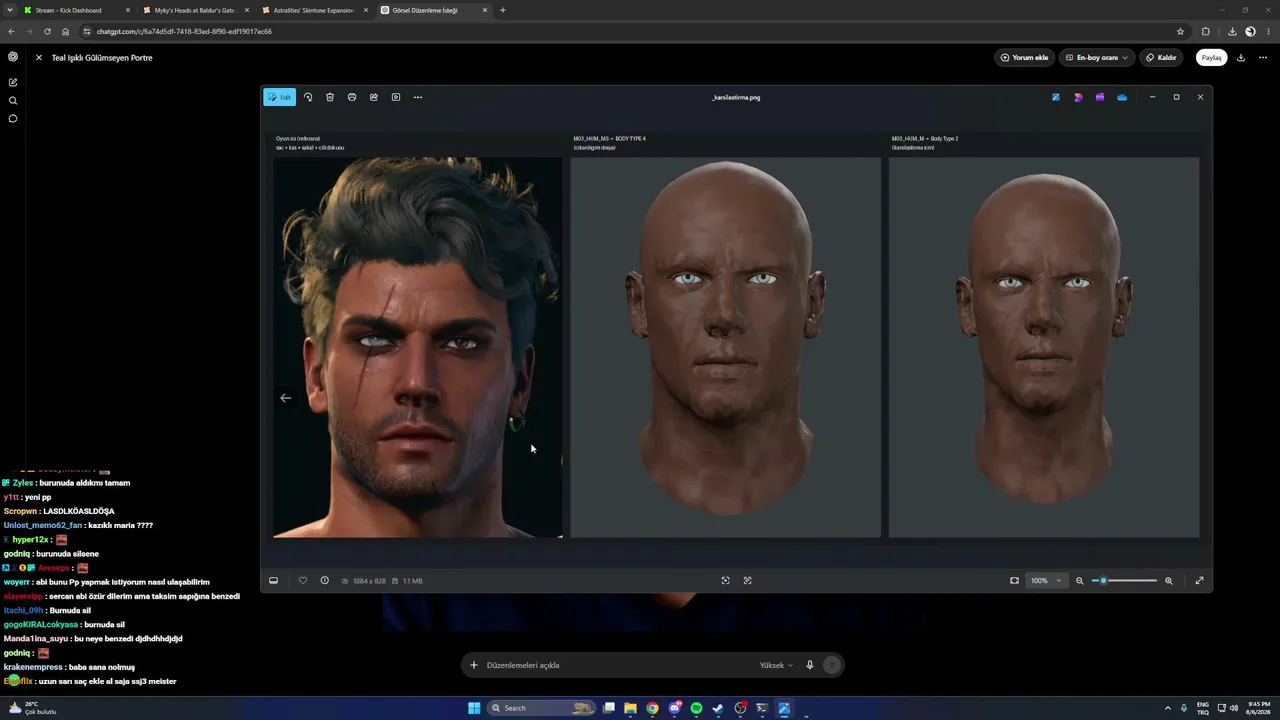Open browser extensions menu
1280x720 pixels.
click(1205, 31)
